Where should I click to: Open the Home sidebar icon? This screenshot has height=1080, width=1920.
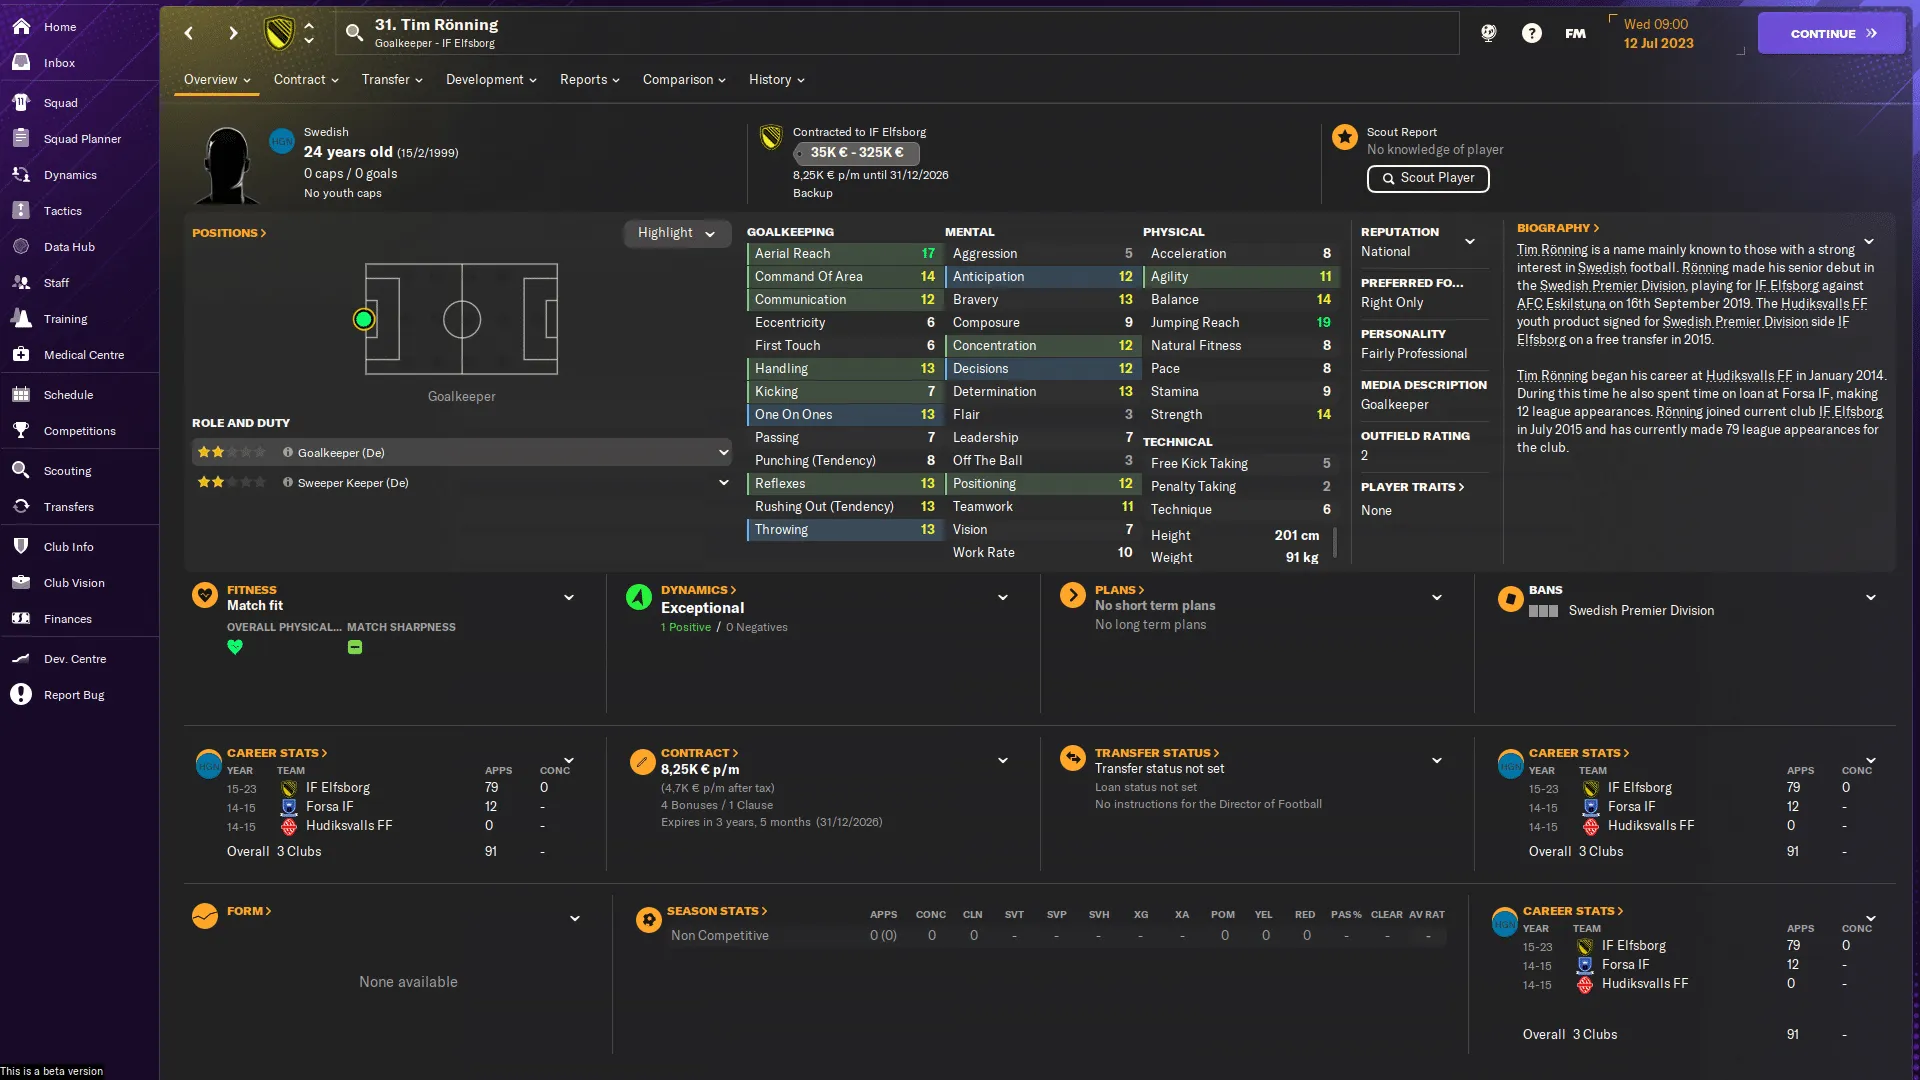pyautogui.click(x=21, y=27)
